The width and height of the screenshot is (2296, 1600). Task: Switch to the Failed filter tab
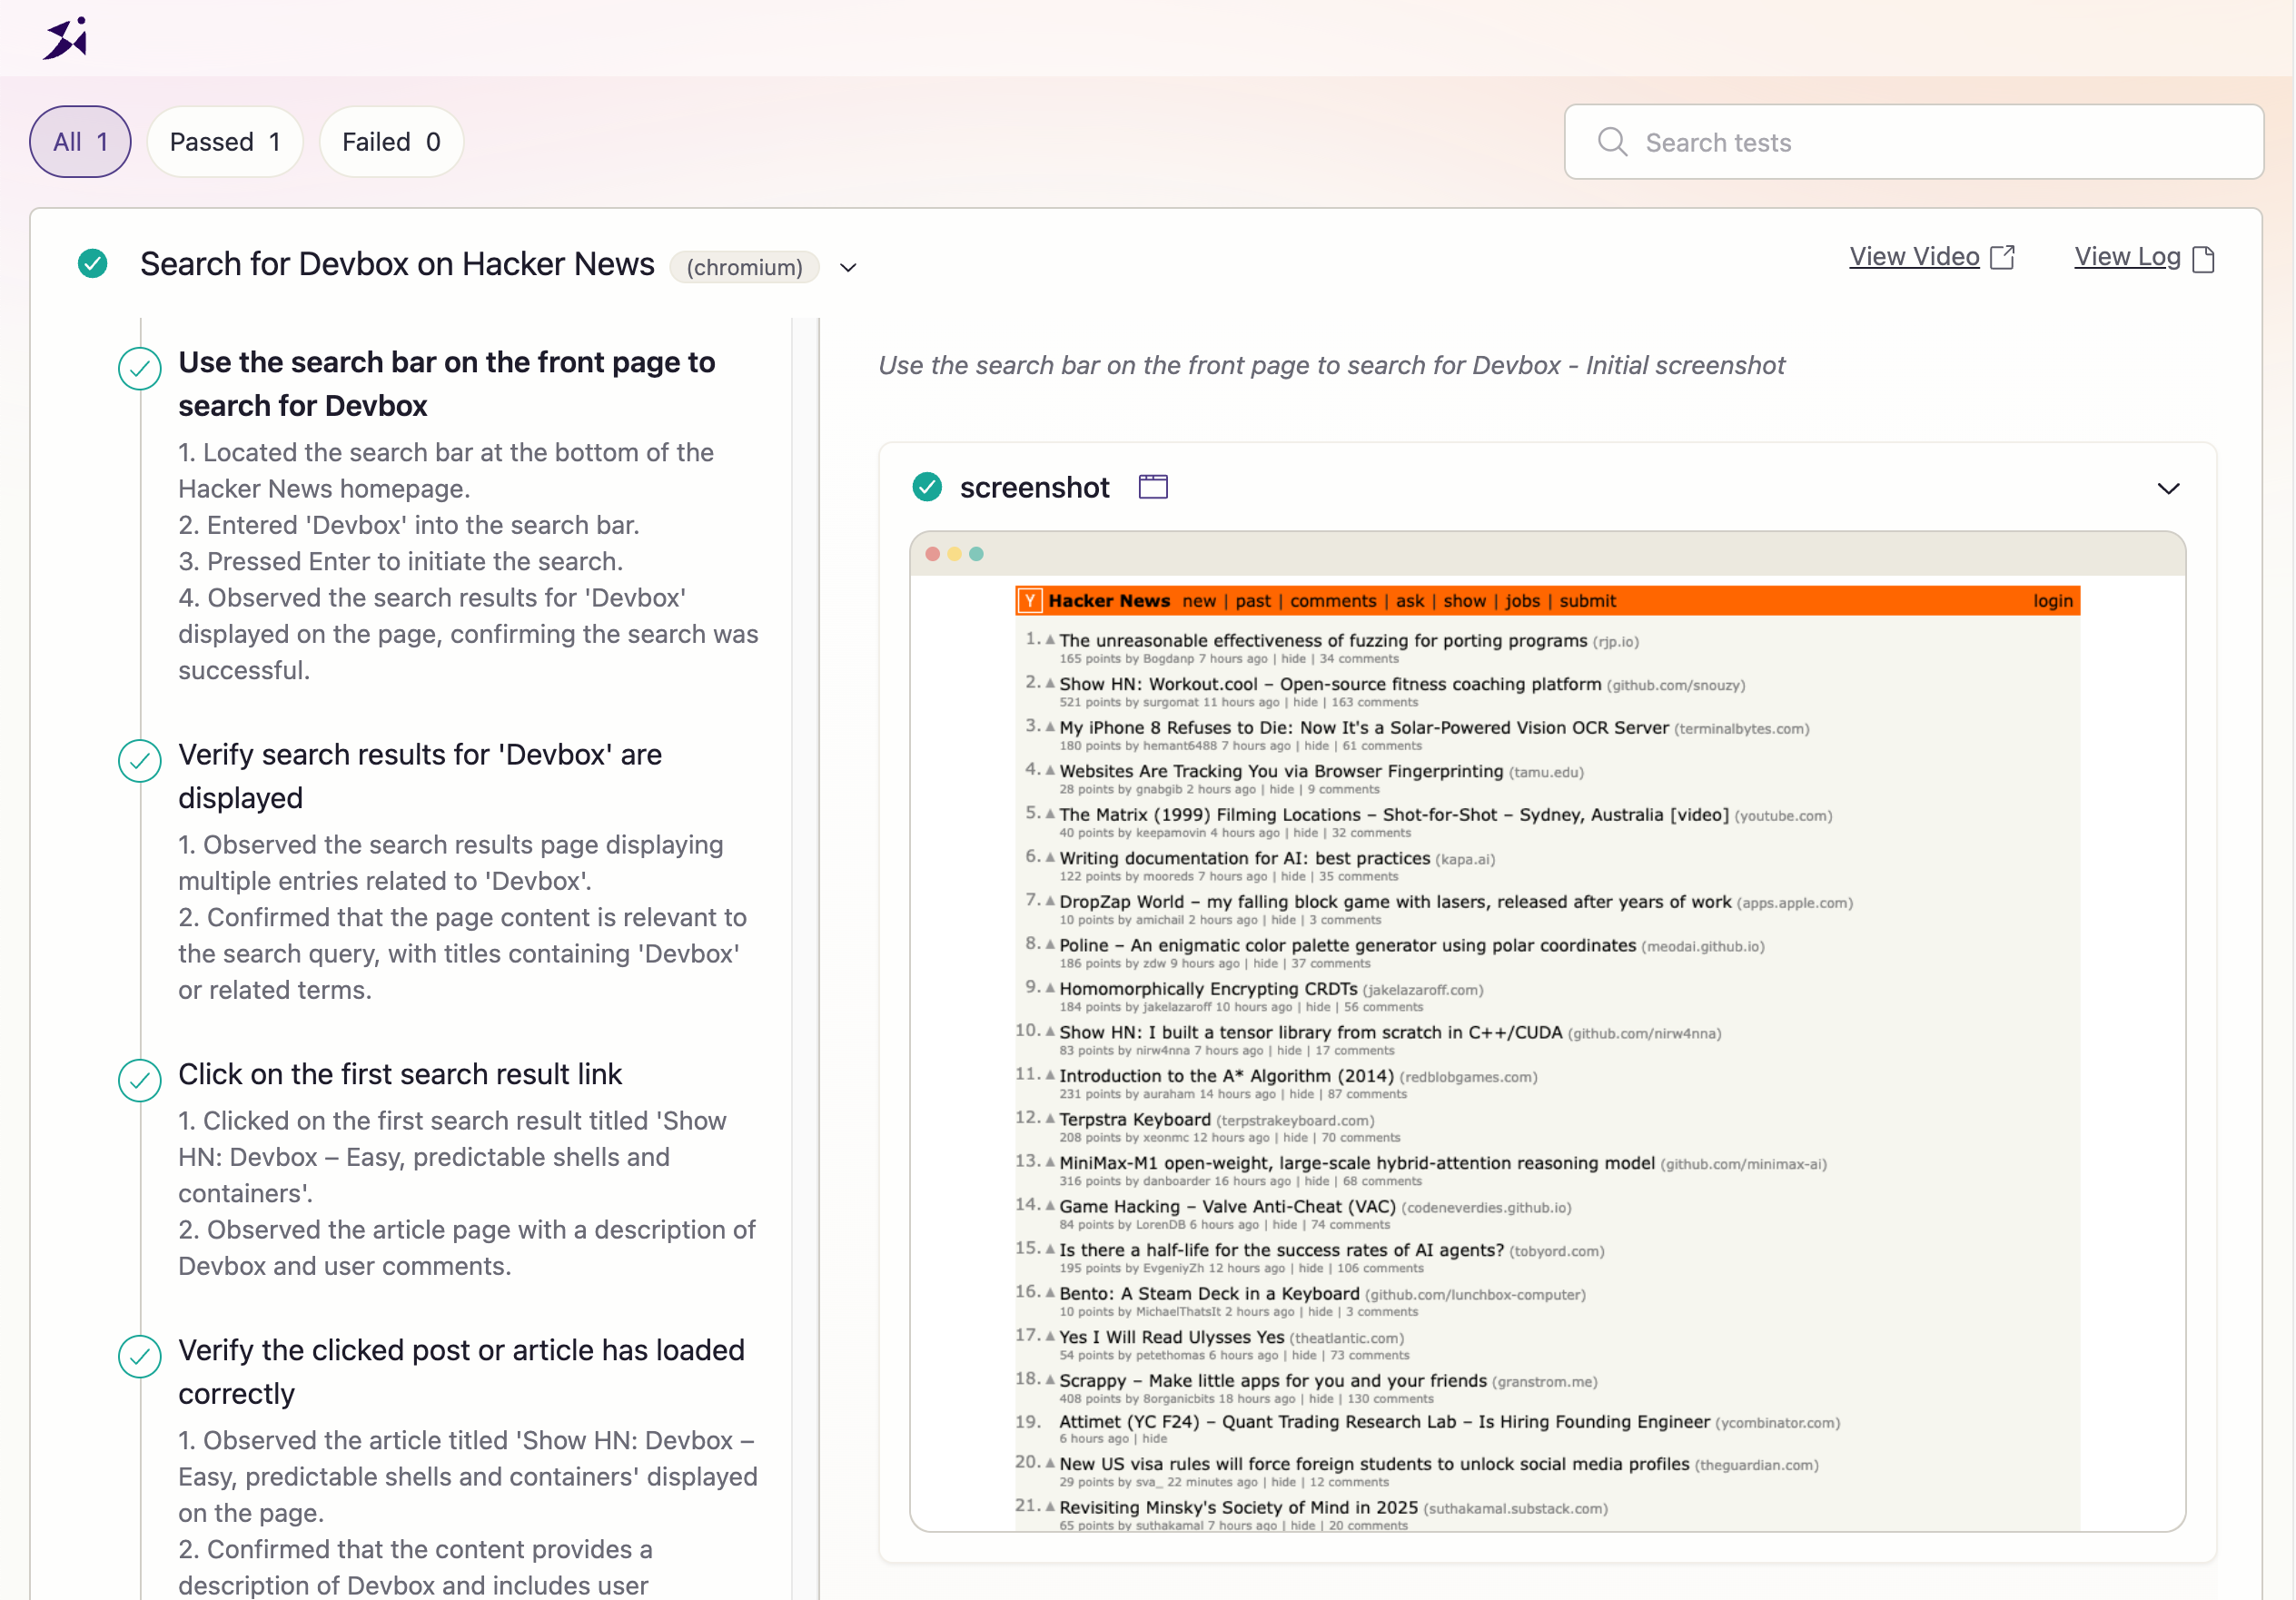click(391, 142)
